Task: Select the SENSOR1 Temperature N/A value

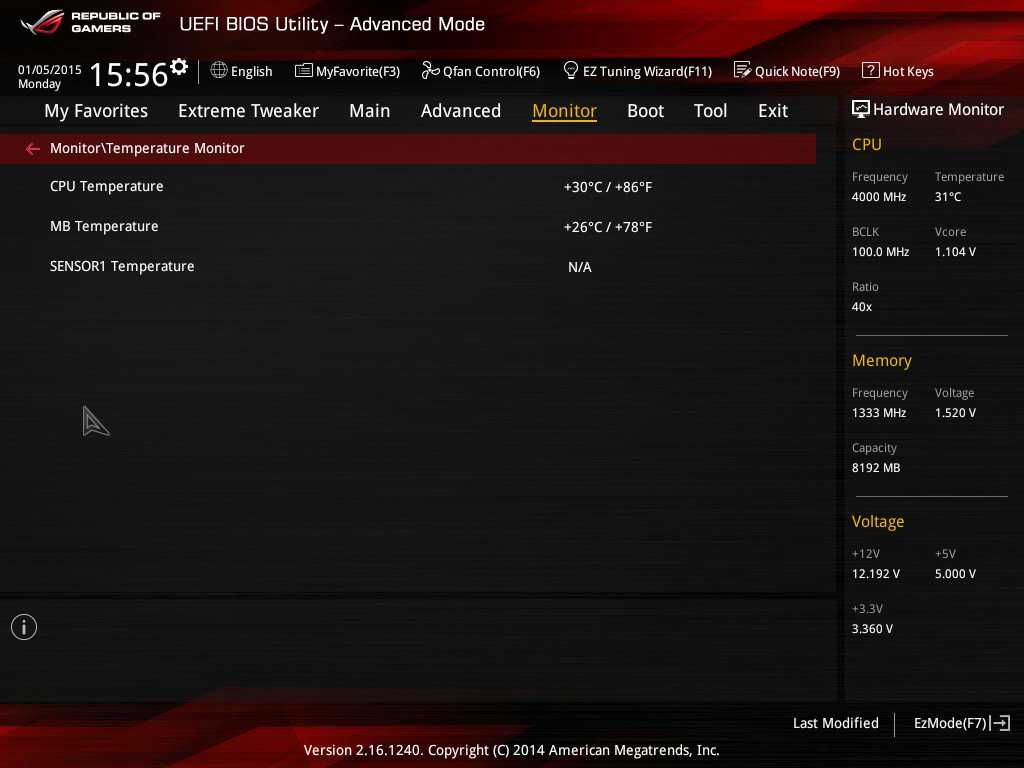Action: [x=580, y=267]
